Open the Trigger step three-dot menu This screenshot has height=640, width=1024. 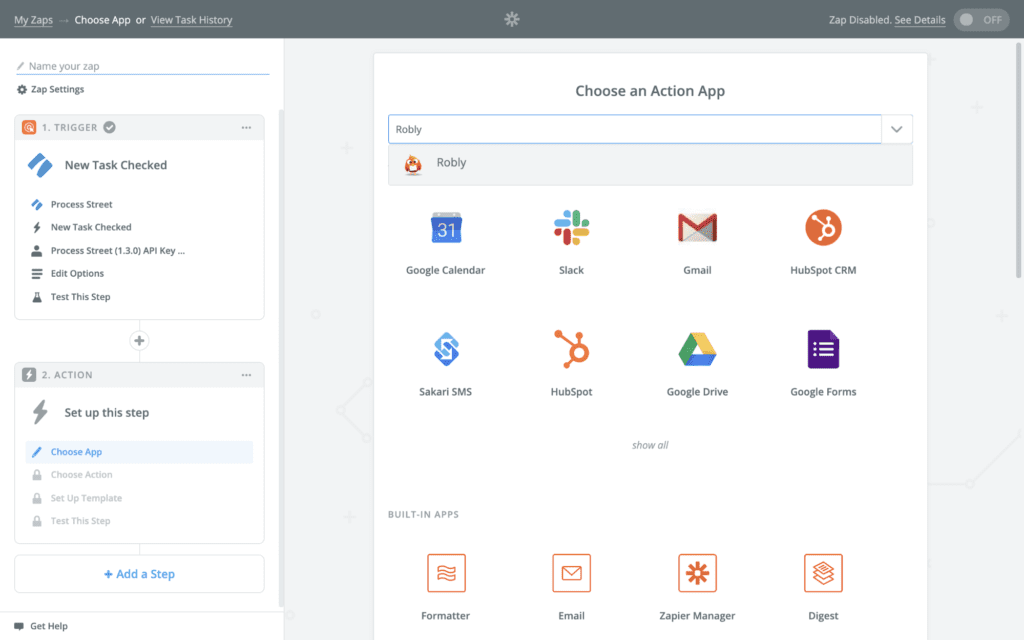(246, 127)
